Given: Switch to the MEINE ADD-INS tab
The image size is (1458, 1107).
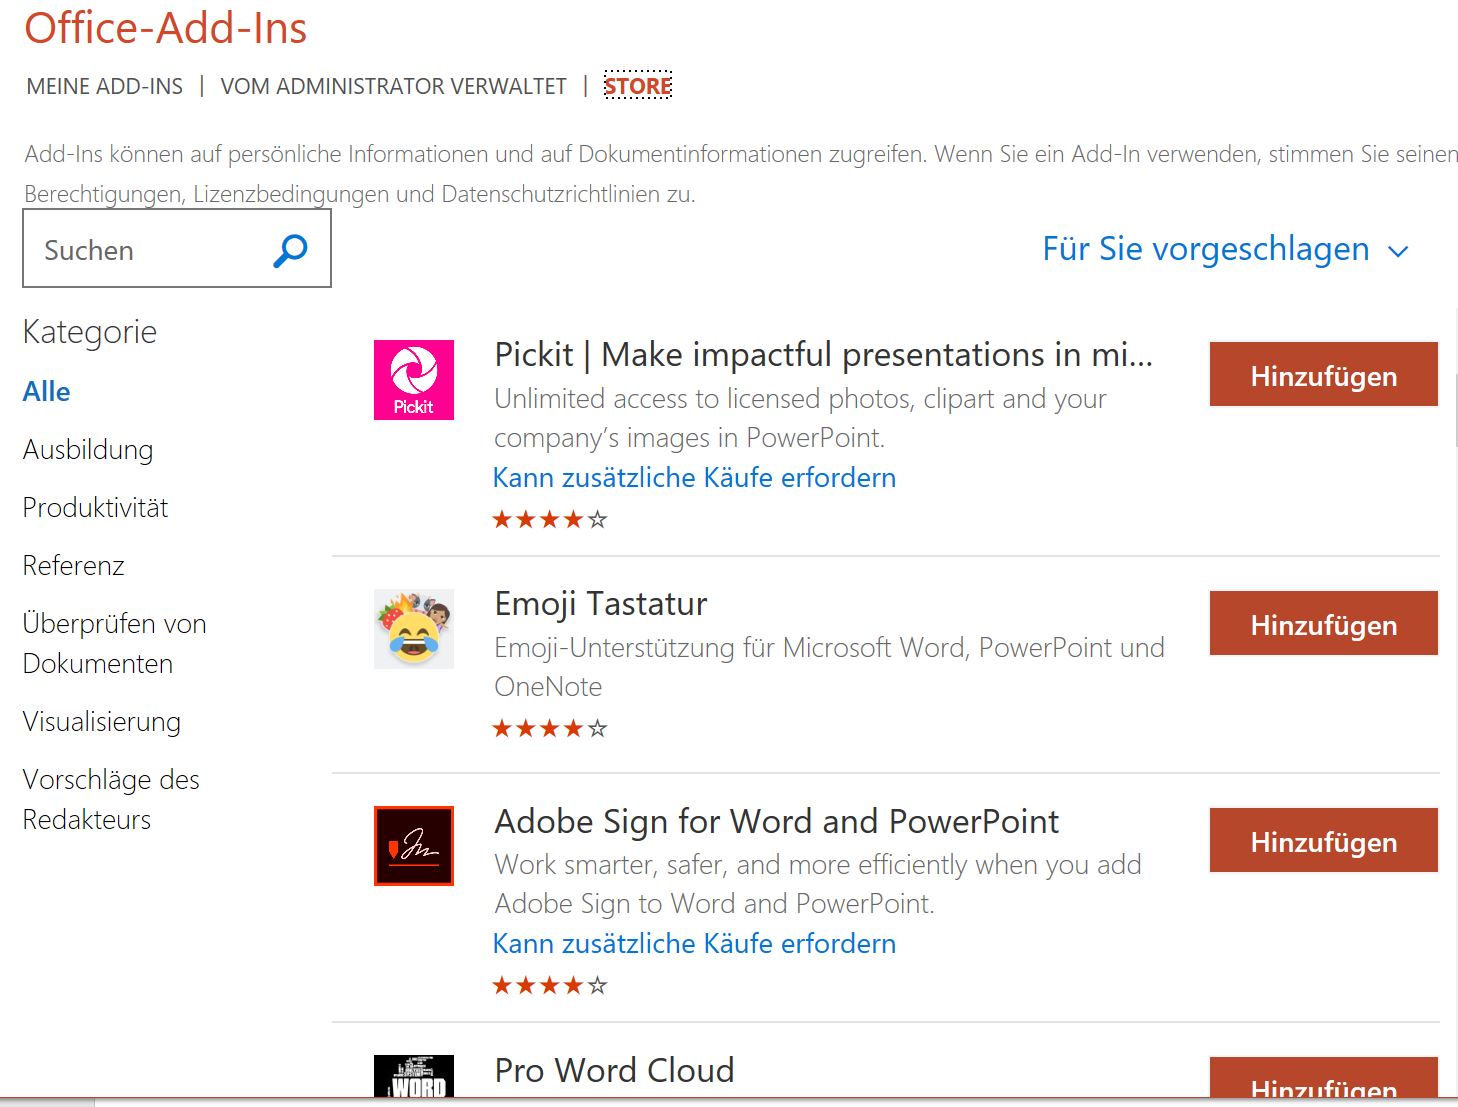Looking at the screenshot, I should (105, 86).
